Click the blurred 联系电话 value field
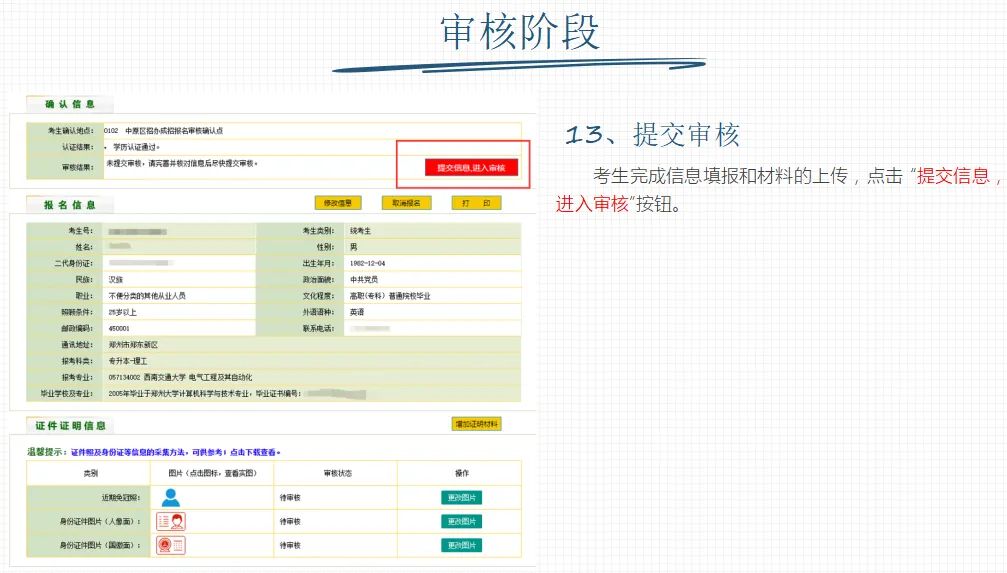1007x573 pixels. pyautogui.click(x=370, y=328)
